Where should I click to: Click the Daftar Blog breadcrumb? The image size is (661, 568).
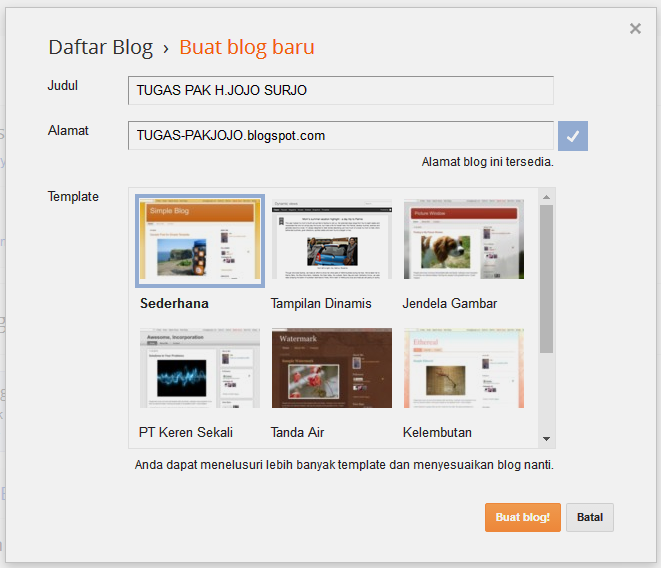(x=100, y=47)
